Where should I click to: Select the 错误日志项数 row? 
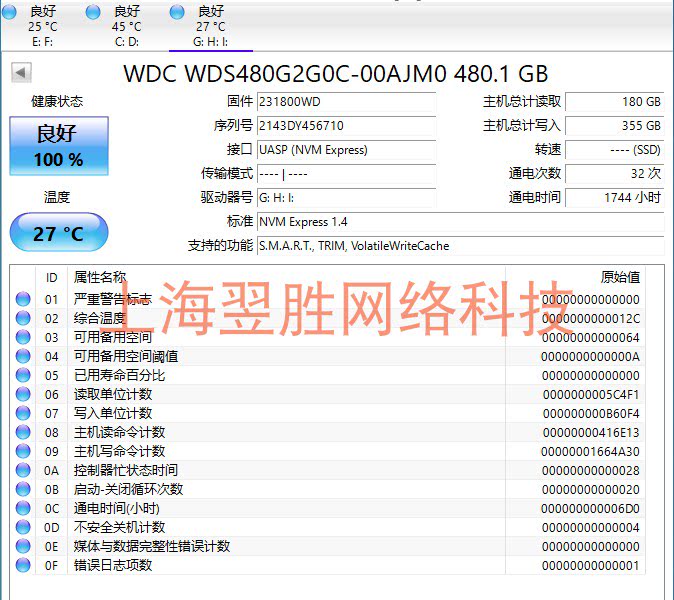tap(328, 565)
